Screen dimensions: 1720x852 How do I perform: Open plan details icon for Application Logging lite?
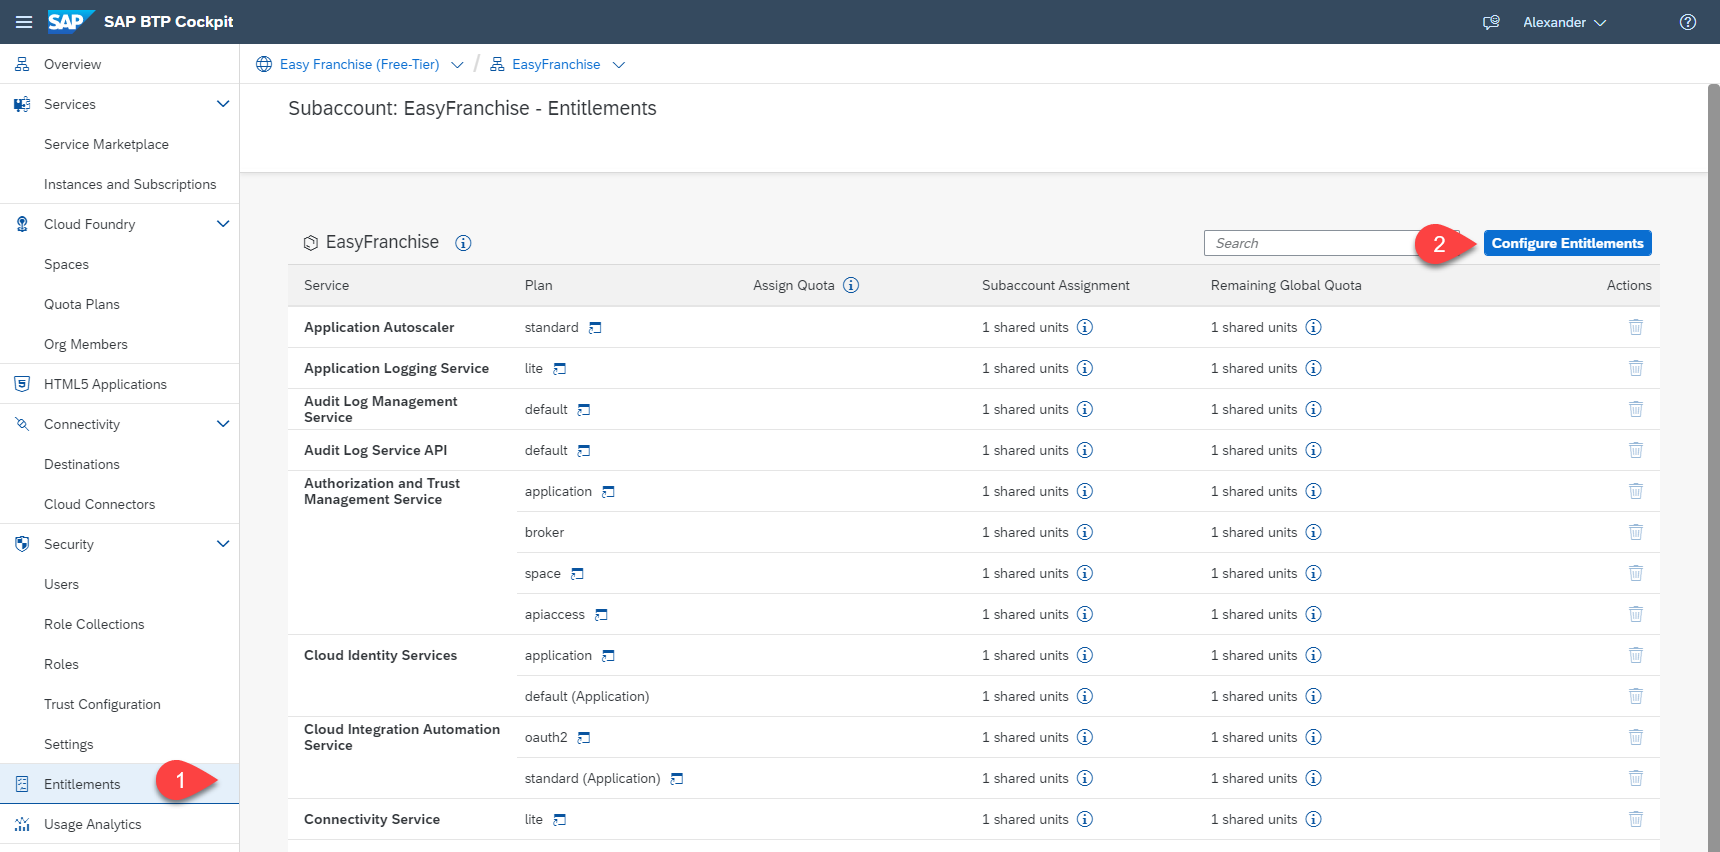(560, 369)
